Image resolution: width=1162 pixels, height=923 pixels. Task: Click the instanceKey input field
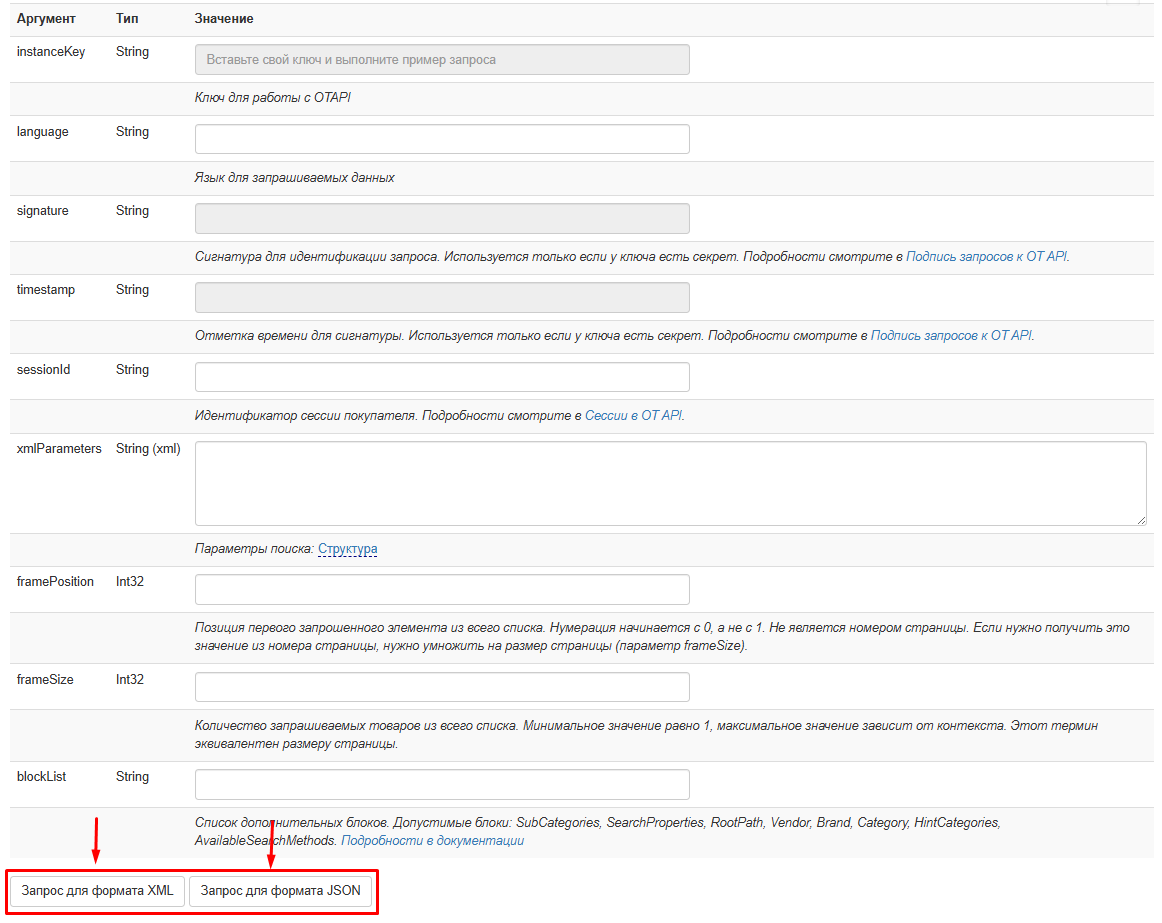(x=442, y=59)
